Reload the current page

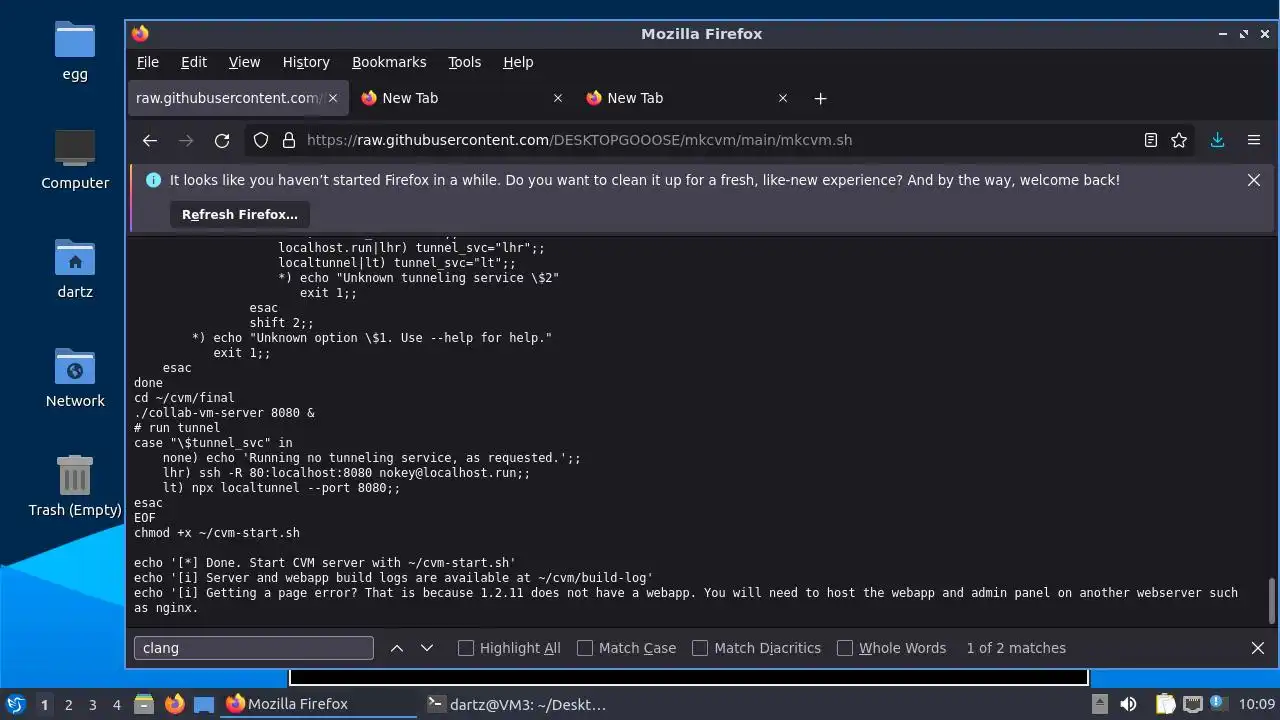click(222, 141)
